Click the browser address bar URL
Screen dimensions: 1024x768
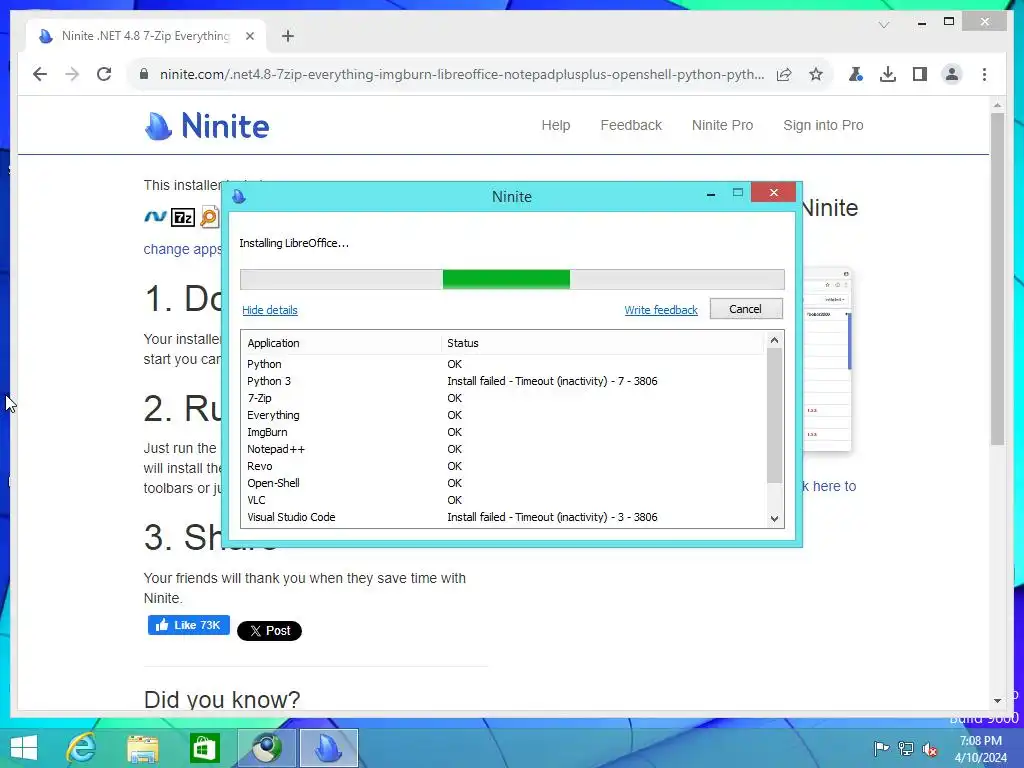coord(462,74)
